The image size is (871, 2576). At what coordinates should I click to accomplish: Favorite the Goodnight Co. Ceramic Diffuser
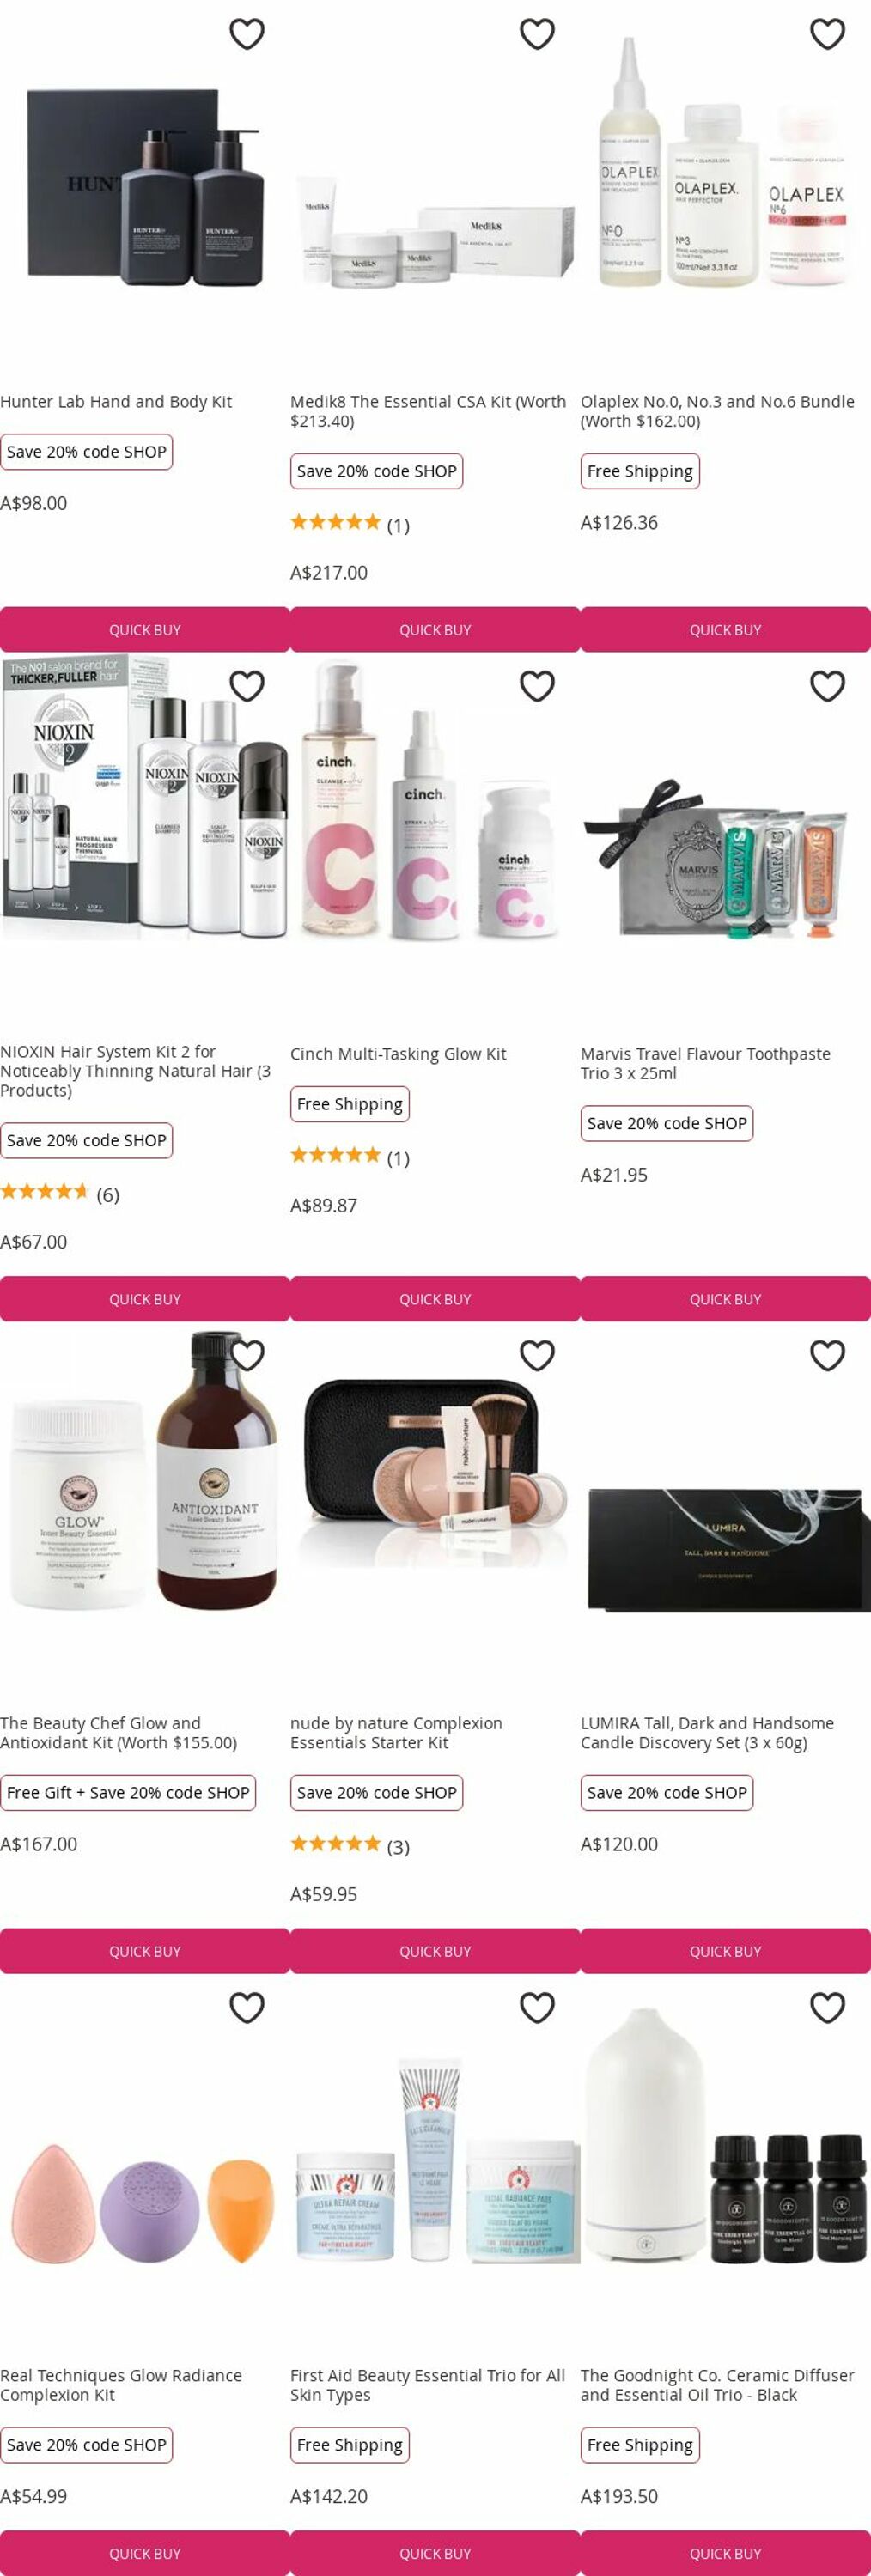827,2007
